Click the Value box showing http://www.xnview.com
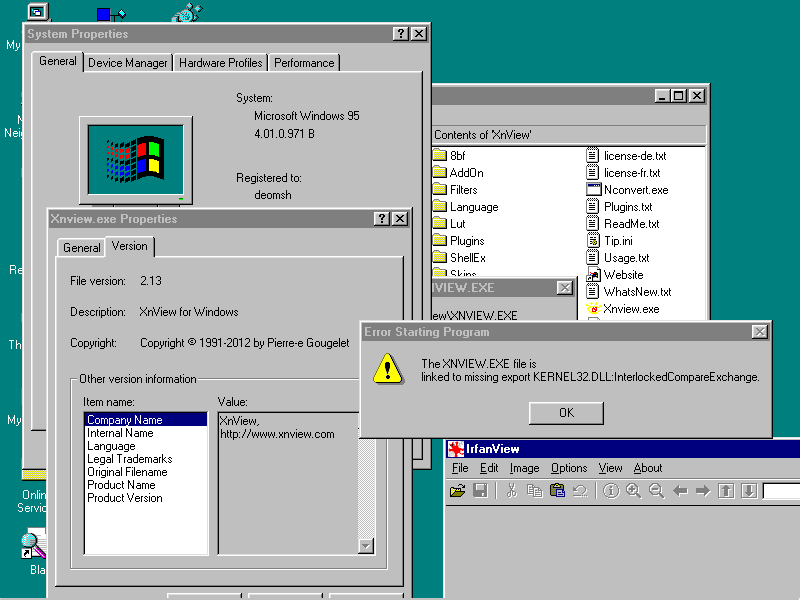 pyautogui.click(x=288, y=483)
